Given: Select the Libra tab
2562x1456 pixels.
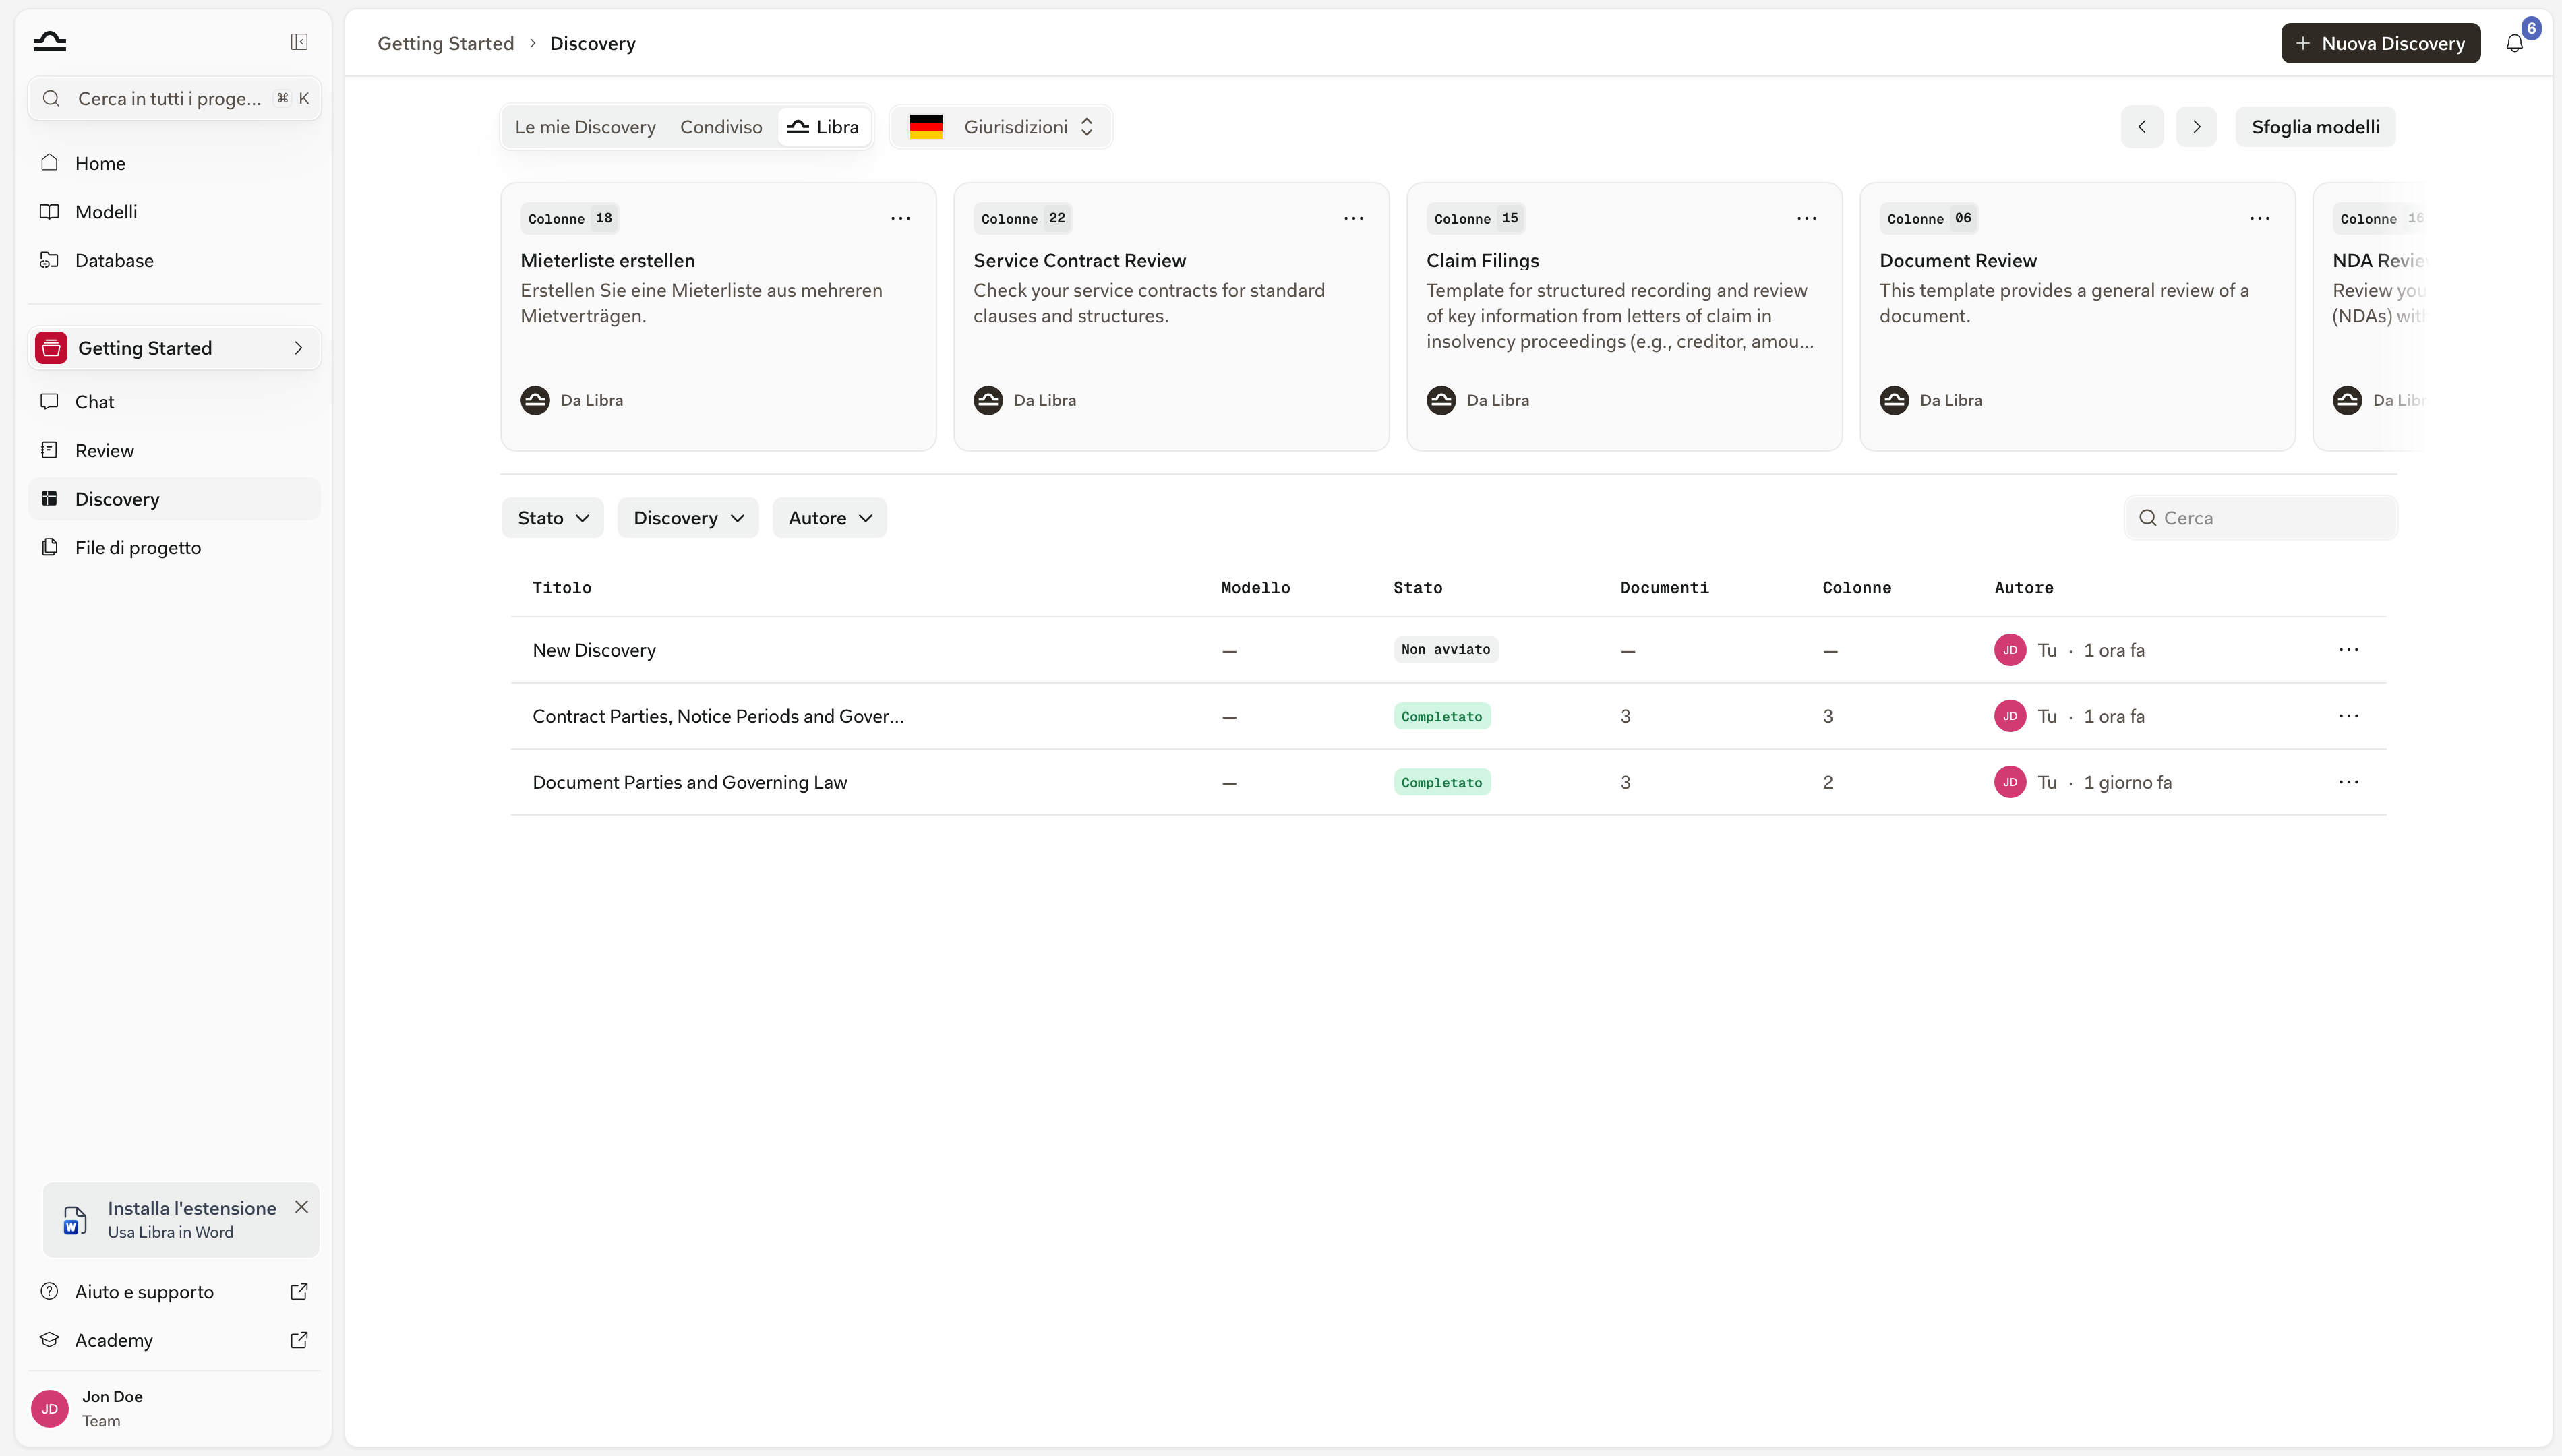Looking at the screenshot, I should click(823, 127).
